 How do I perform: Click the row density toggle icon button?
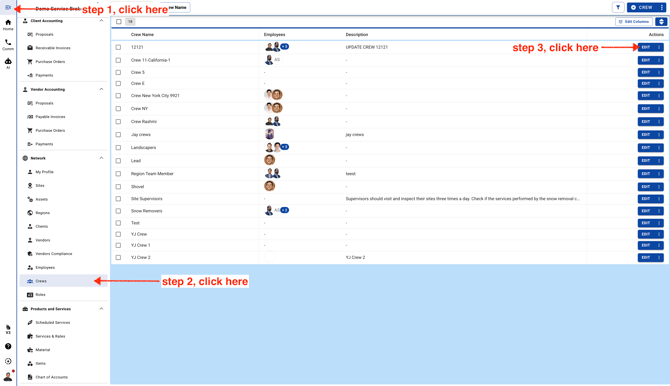tap(661, 21)
